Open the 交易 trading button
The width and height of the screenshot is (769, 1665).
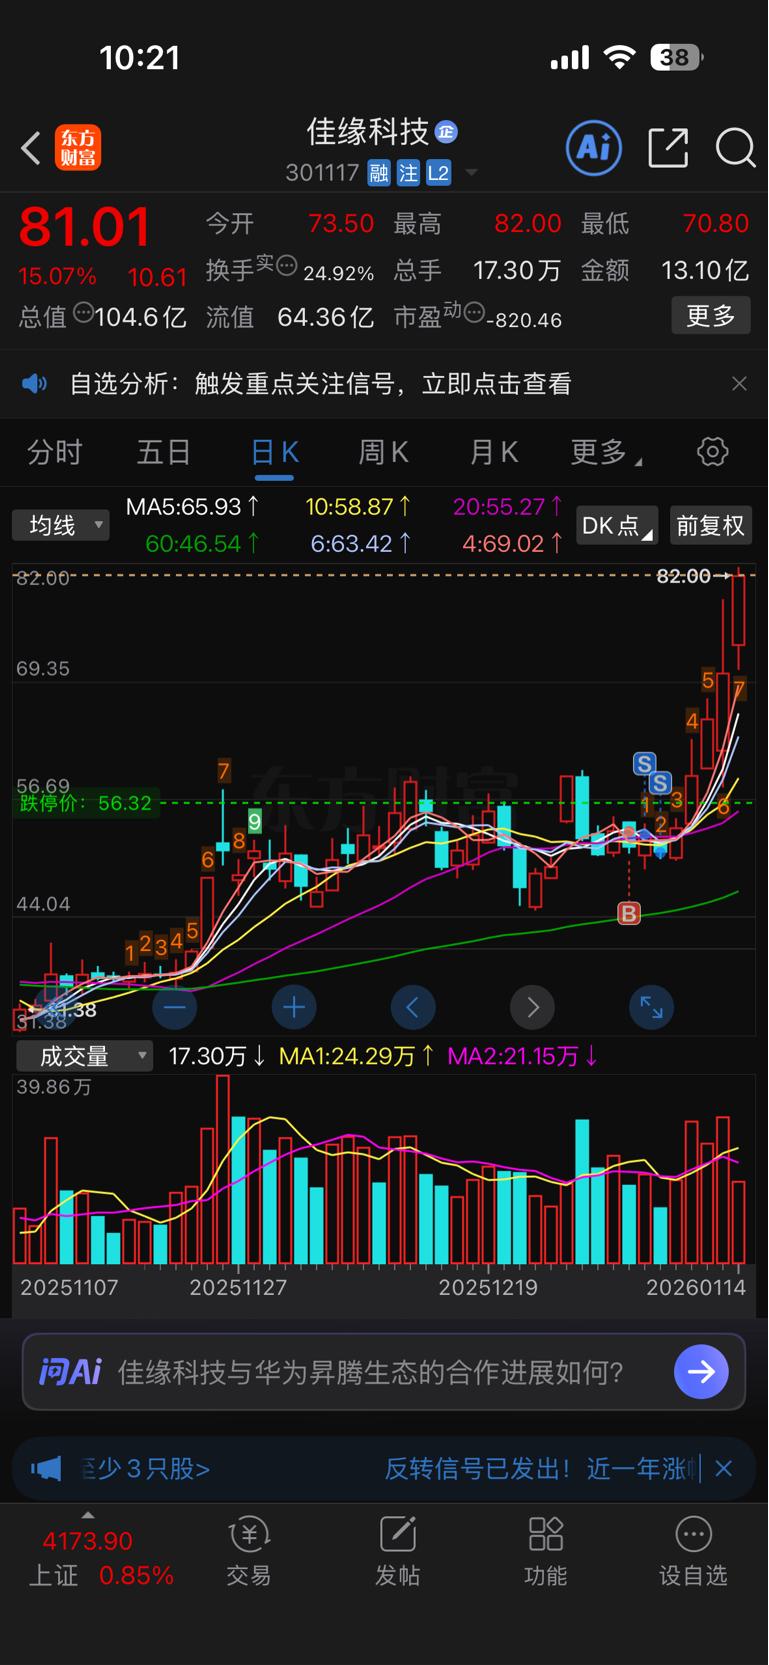click(248, 1552)
